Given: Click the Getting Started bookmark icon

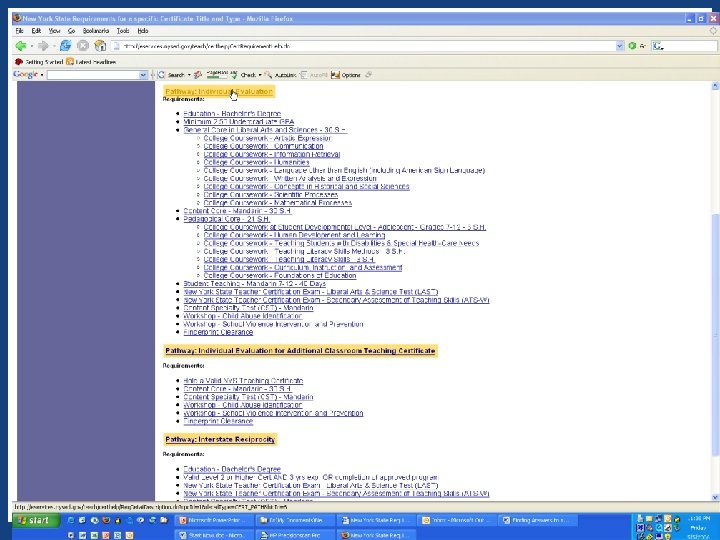Looking at the screenshot, I should pyautogui.click(x=19, y=62).
